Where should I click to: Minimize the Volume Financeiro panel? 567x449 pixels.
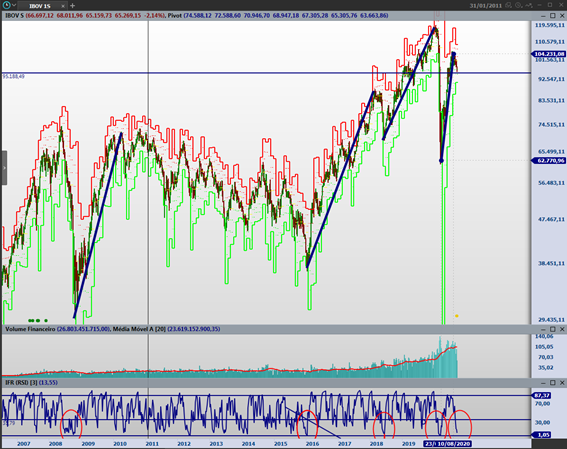(x=543, y=329)
